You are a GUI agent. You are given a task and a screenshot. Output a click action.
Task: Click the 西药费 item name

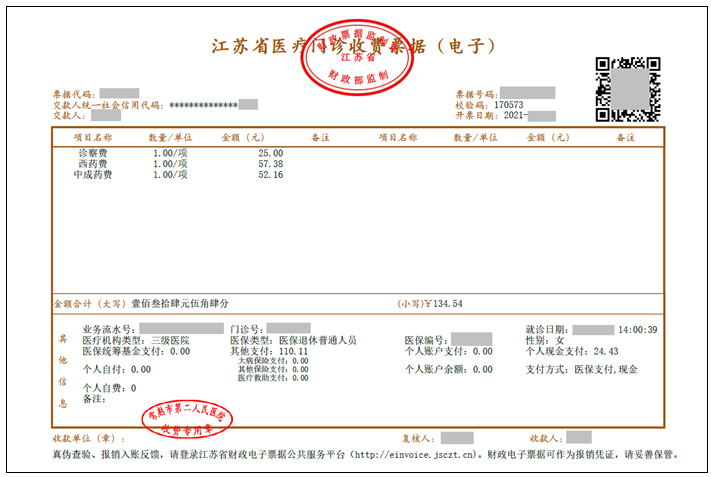click(93, 164)
